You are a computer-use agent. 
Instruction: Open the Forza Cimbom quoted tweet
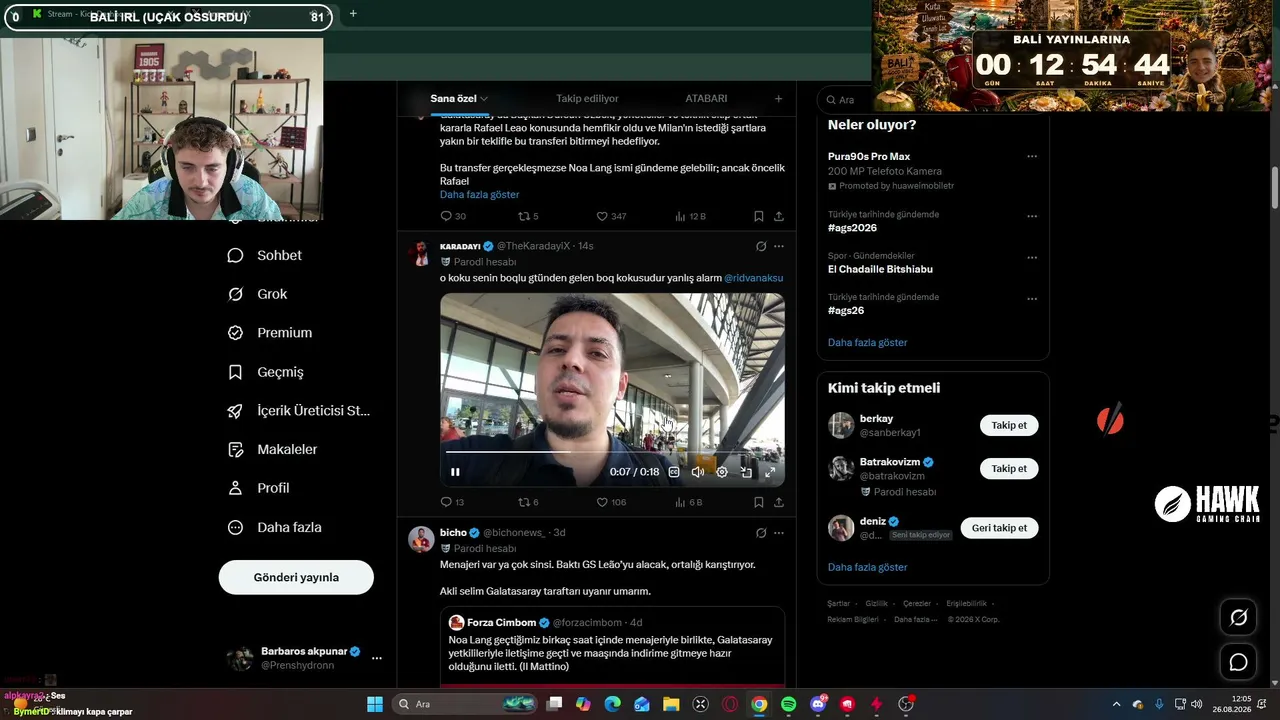(x=612, y=647)
